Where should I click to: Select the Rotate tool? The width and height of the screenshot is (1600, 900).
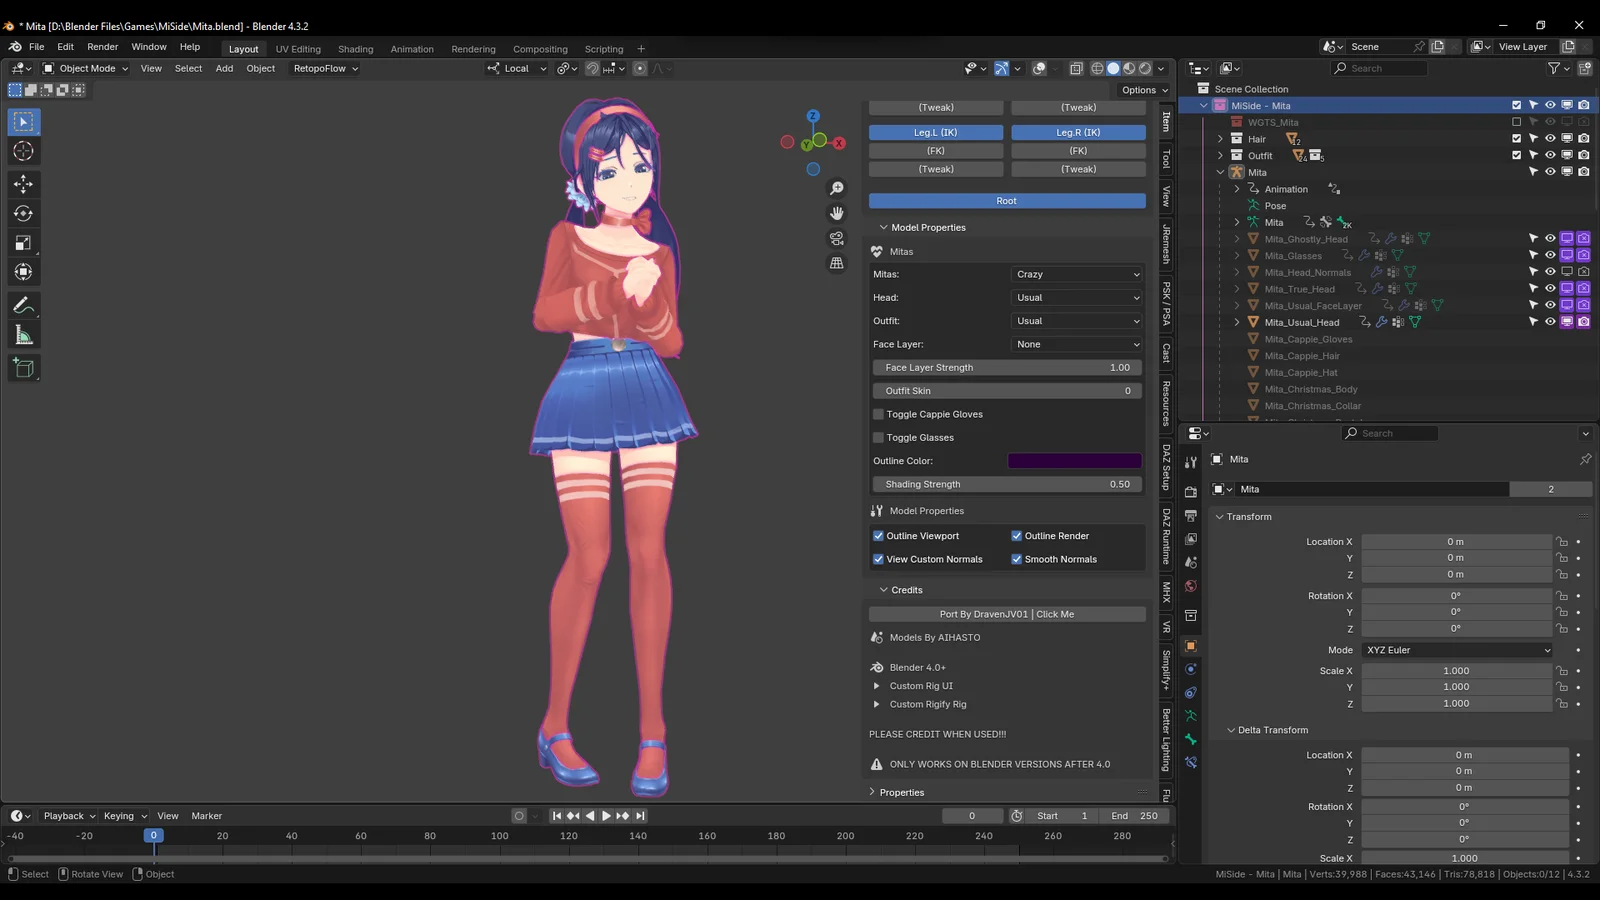coord(23,213)
